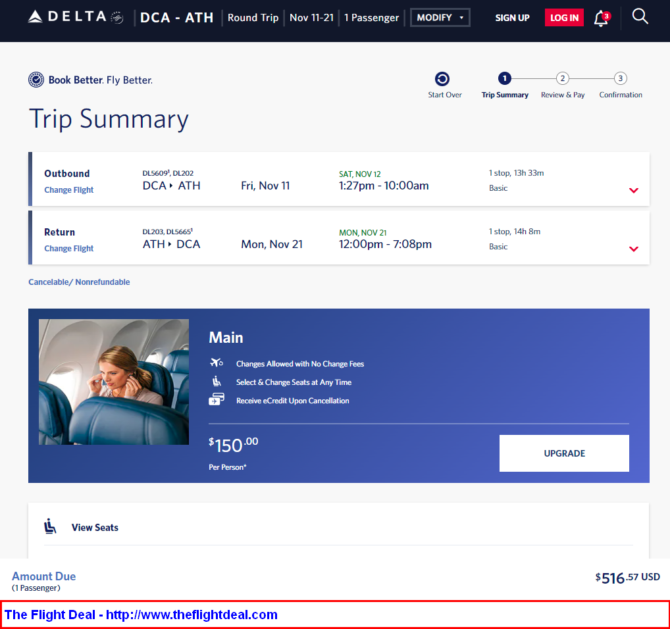Open the Cancelable/ Nonrefundable link
The width and height of the screenshot is (670, 629).
pos(79,282)
